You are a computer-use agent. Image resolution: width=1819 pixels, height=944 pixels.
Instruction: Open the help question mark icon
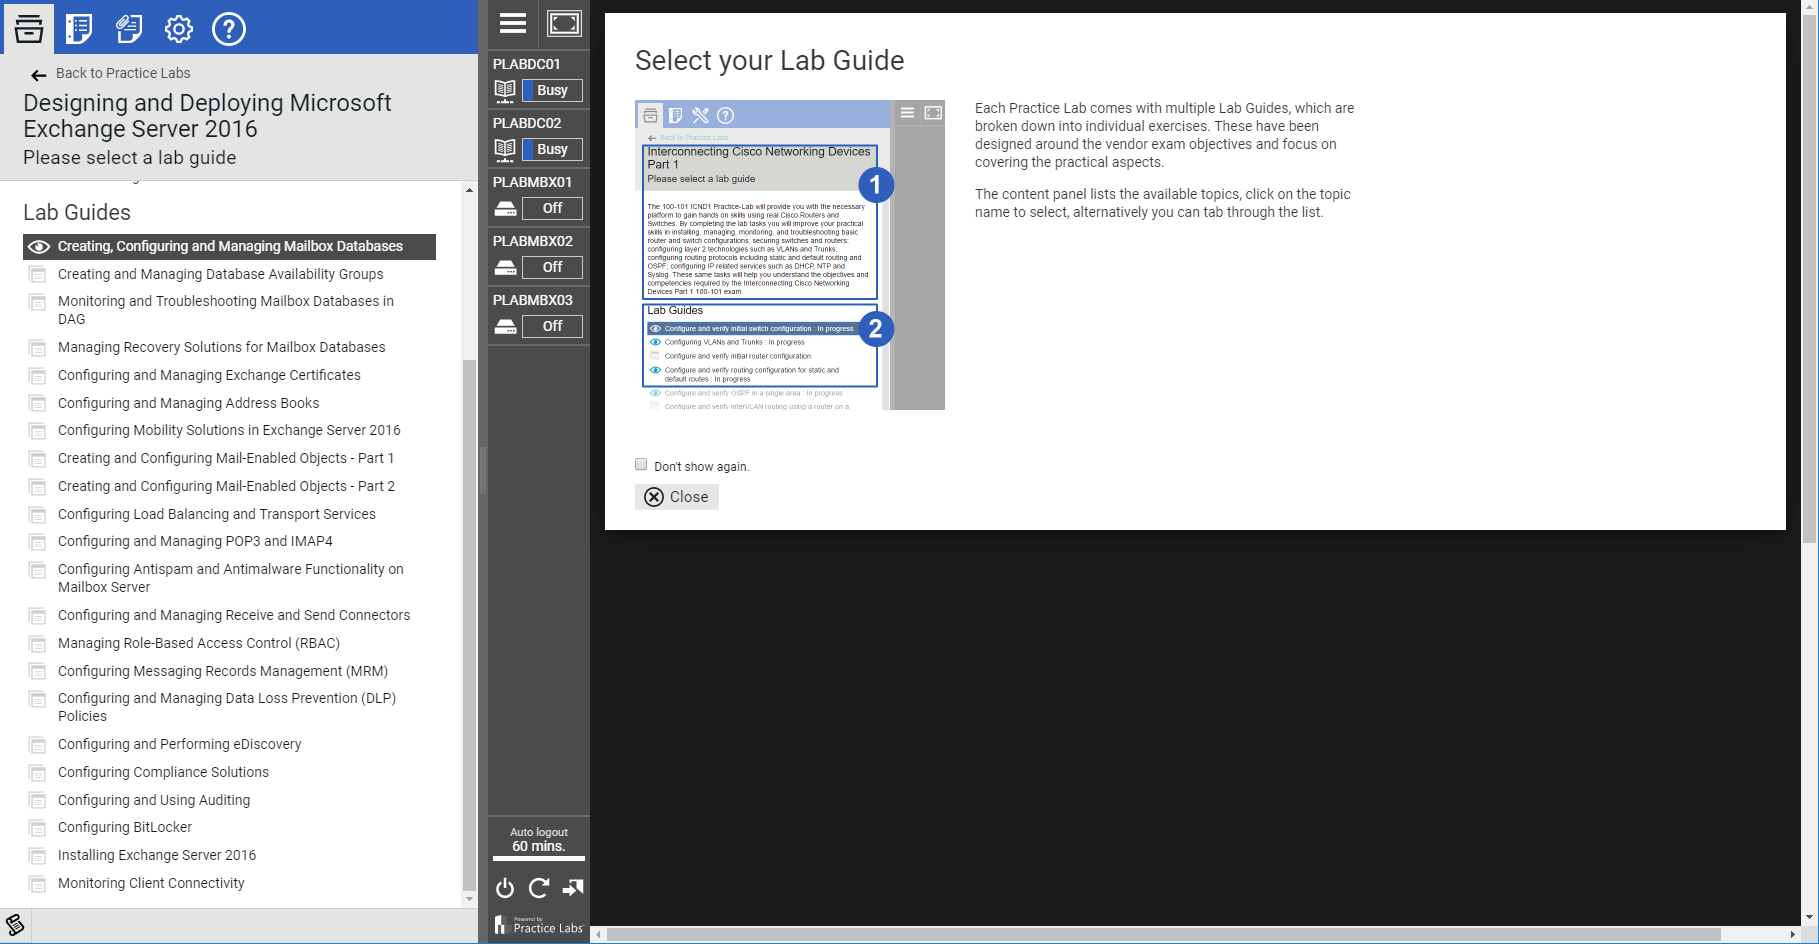[229, 28]
